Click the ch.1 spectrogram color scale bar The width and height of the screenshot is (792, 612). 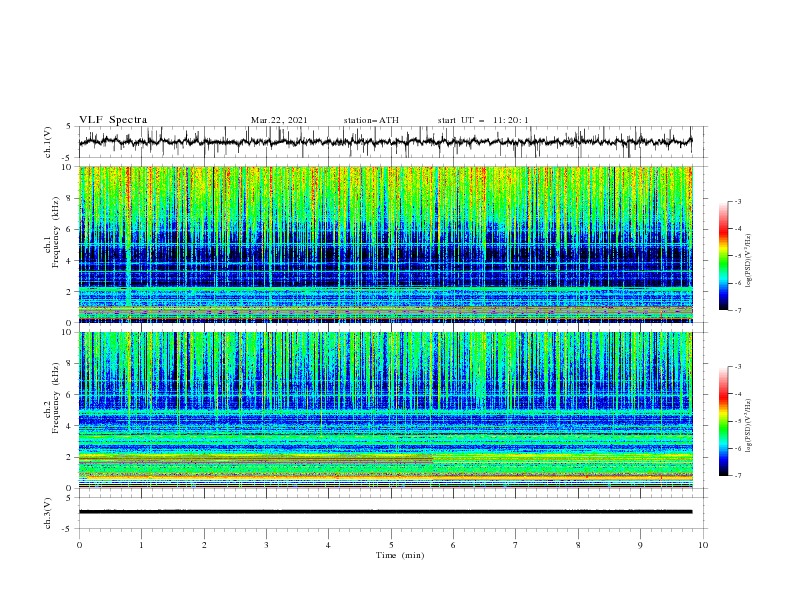click(724, 256)
